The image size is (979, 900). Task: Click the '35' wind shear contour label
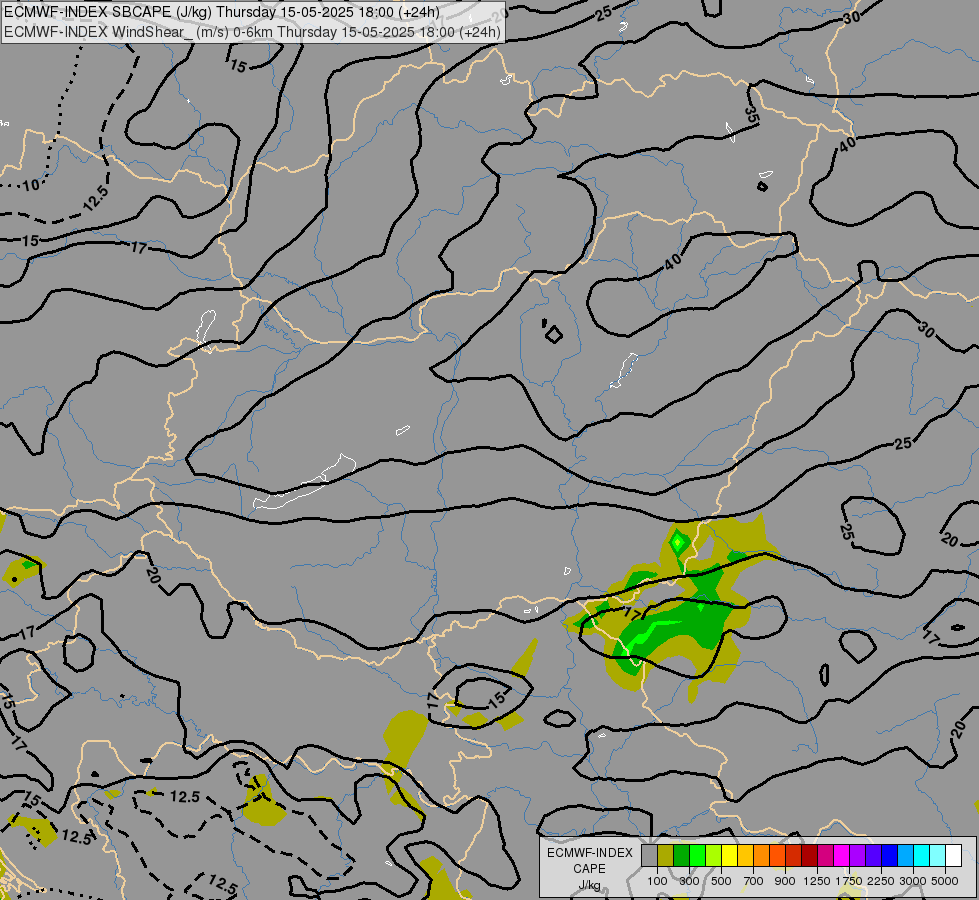coord(752,114)
